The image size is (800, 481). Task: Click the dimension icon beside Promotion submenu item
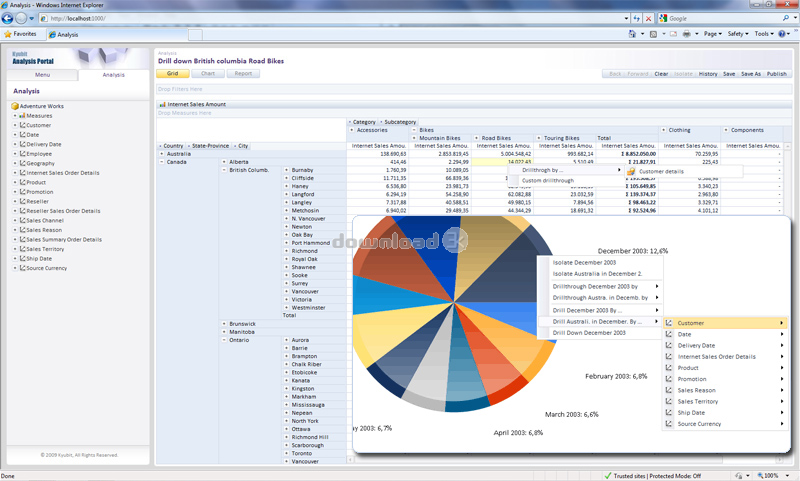point(669,379)
